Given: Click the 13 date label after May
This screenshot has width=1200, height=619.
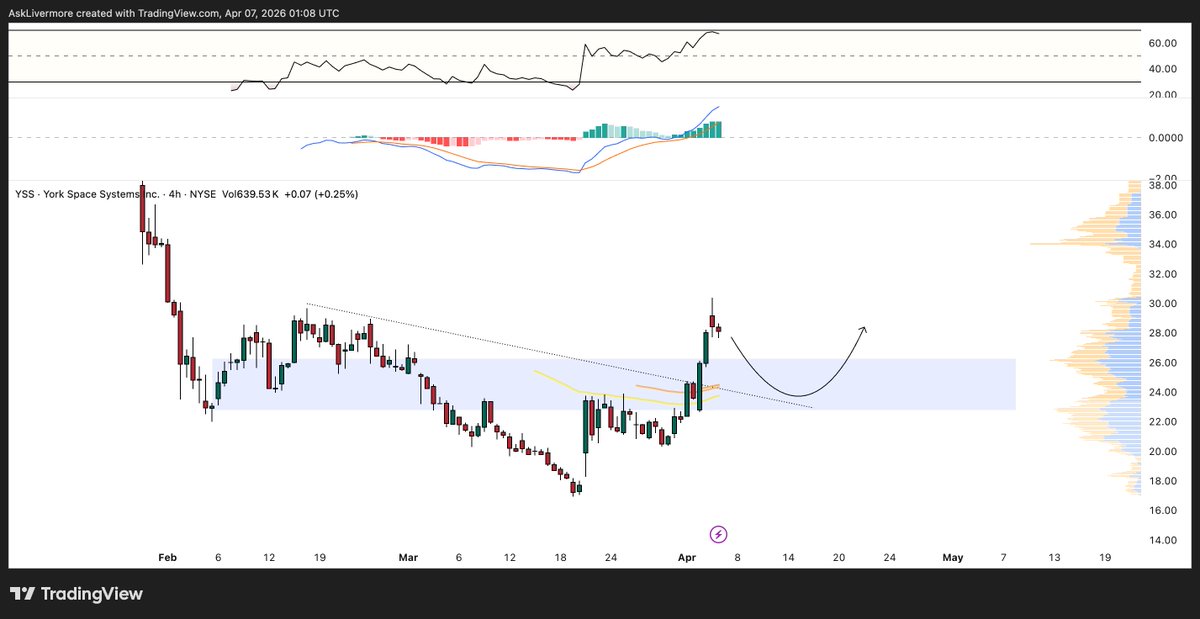Looking at the screenshot, I should point(1053,558).
